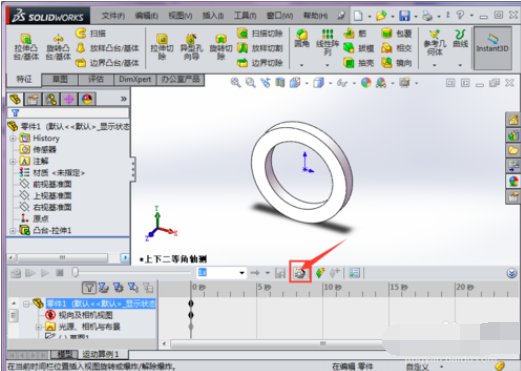521x371 pixels.
Task: Open SolidWorks Resources in the task pane
Action: click(x=513, y=119)
